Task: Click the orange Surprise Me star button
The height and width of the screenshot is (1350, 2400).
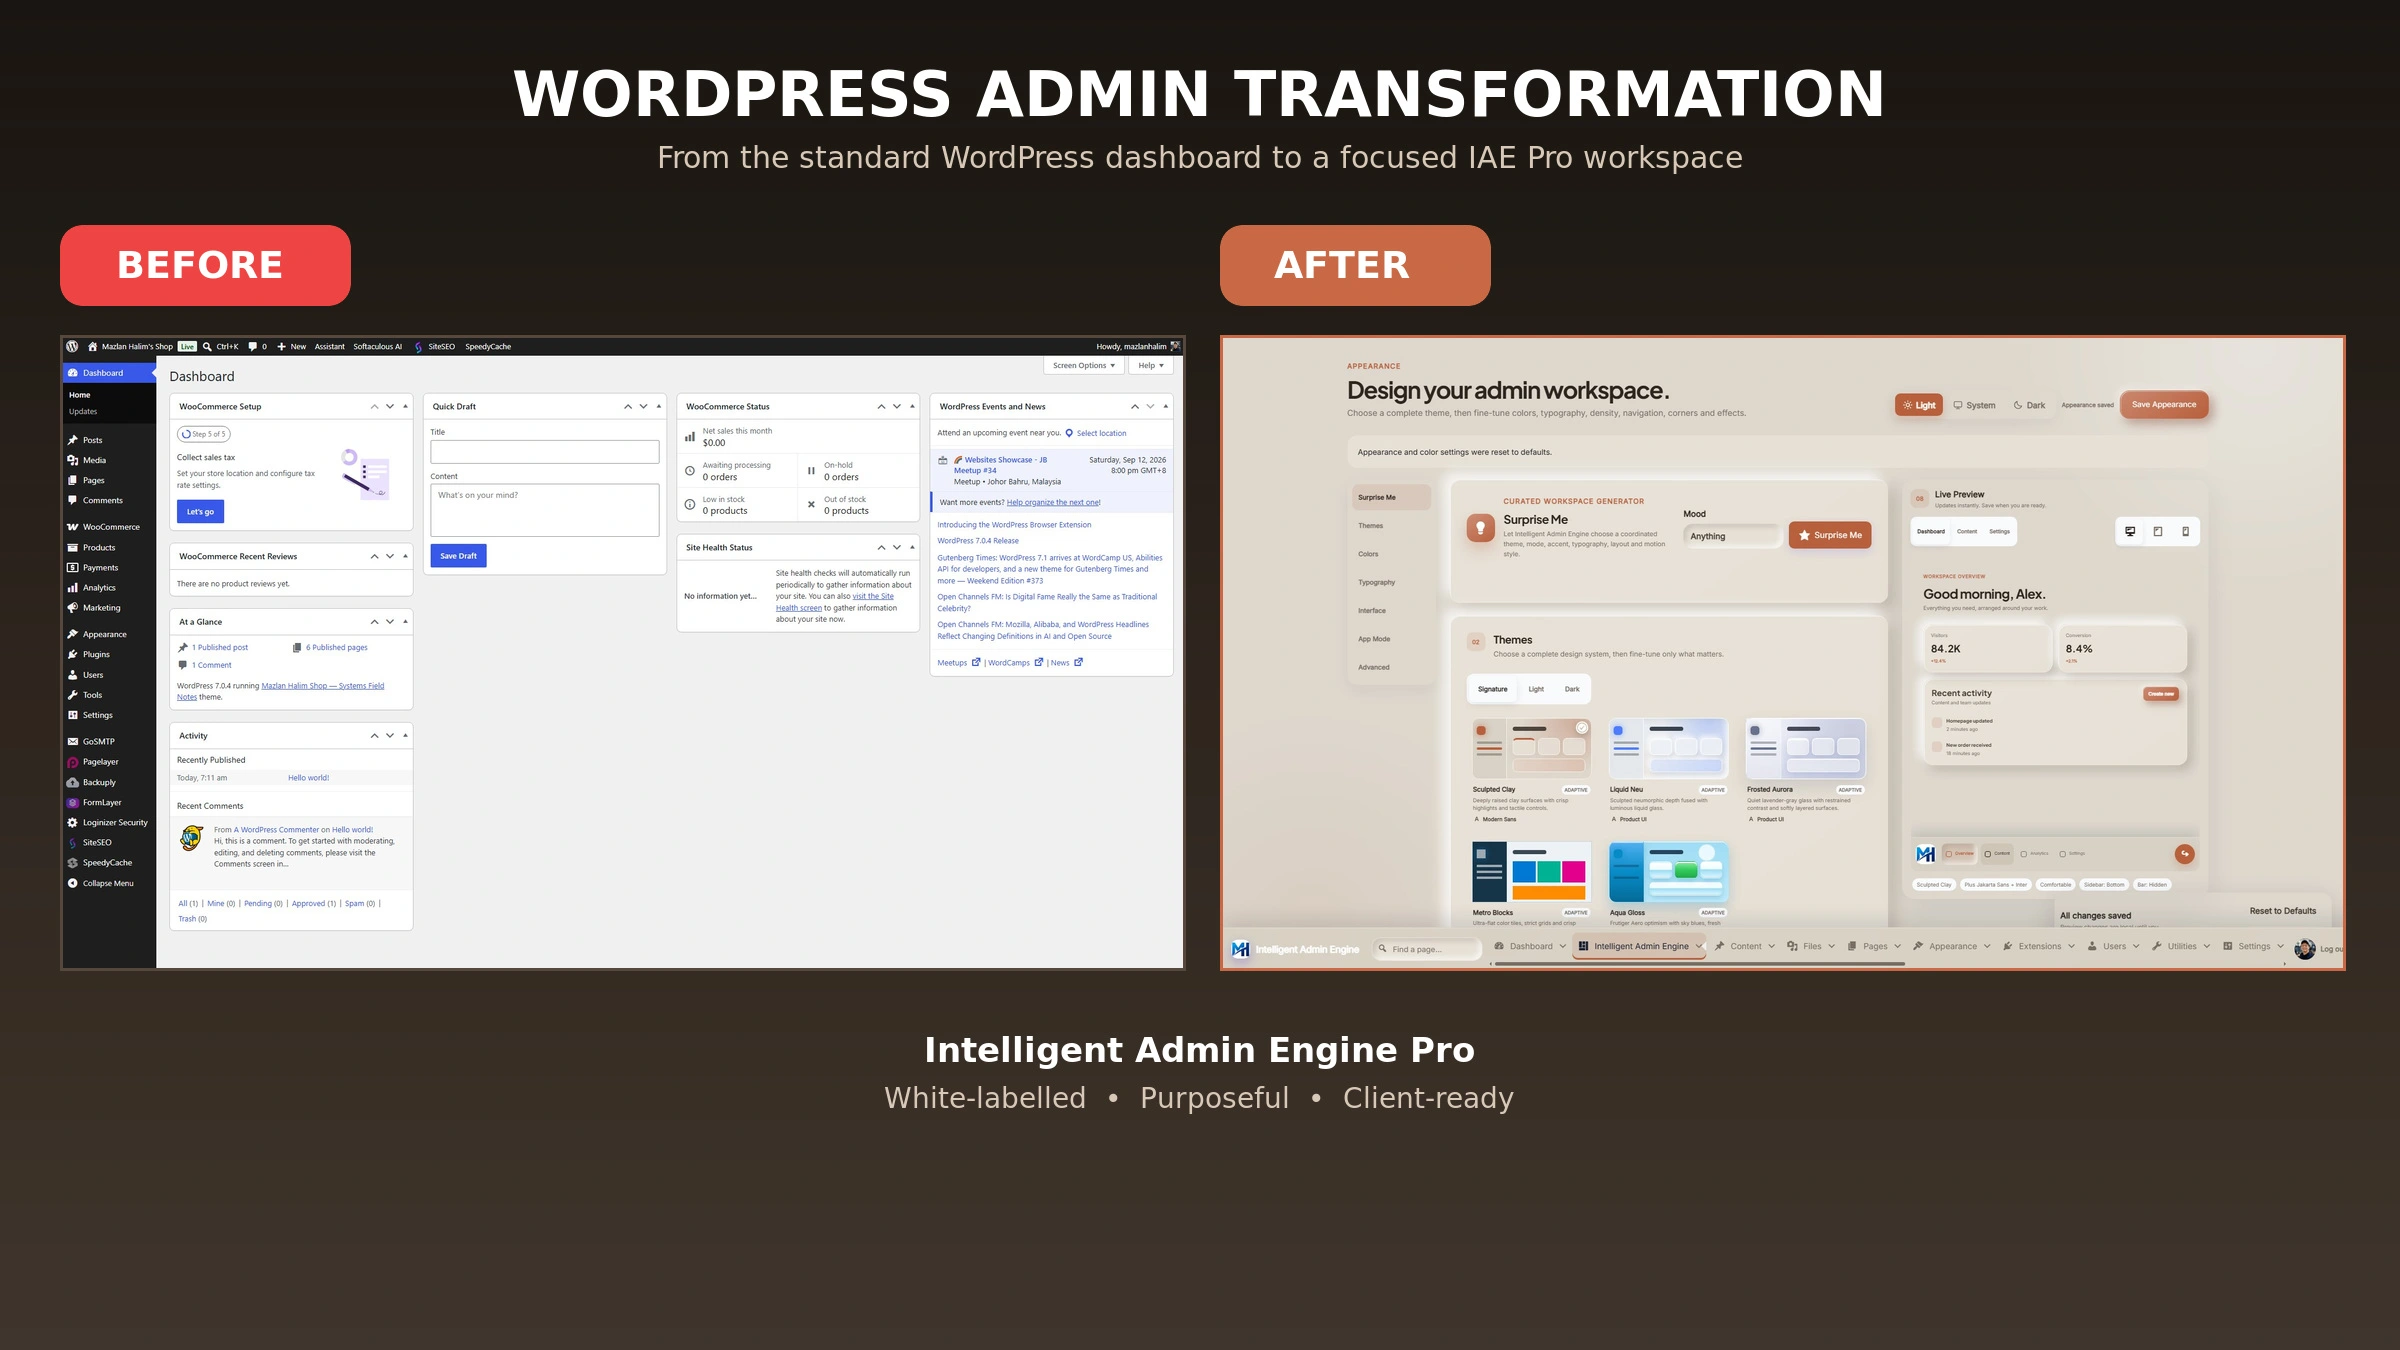Action: pos(1830,535)
